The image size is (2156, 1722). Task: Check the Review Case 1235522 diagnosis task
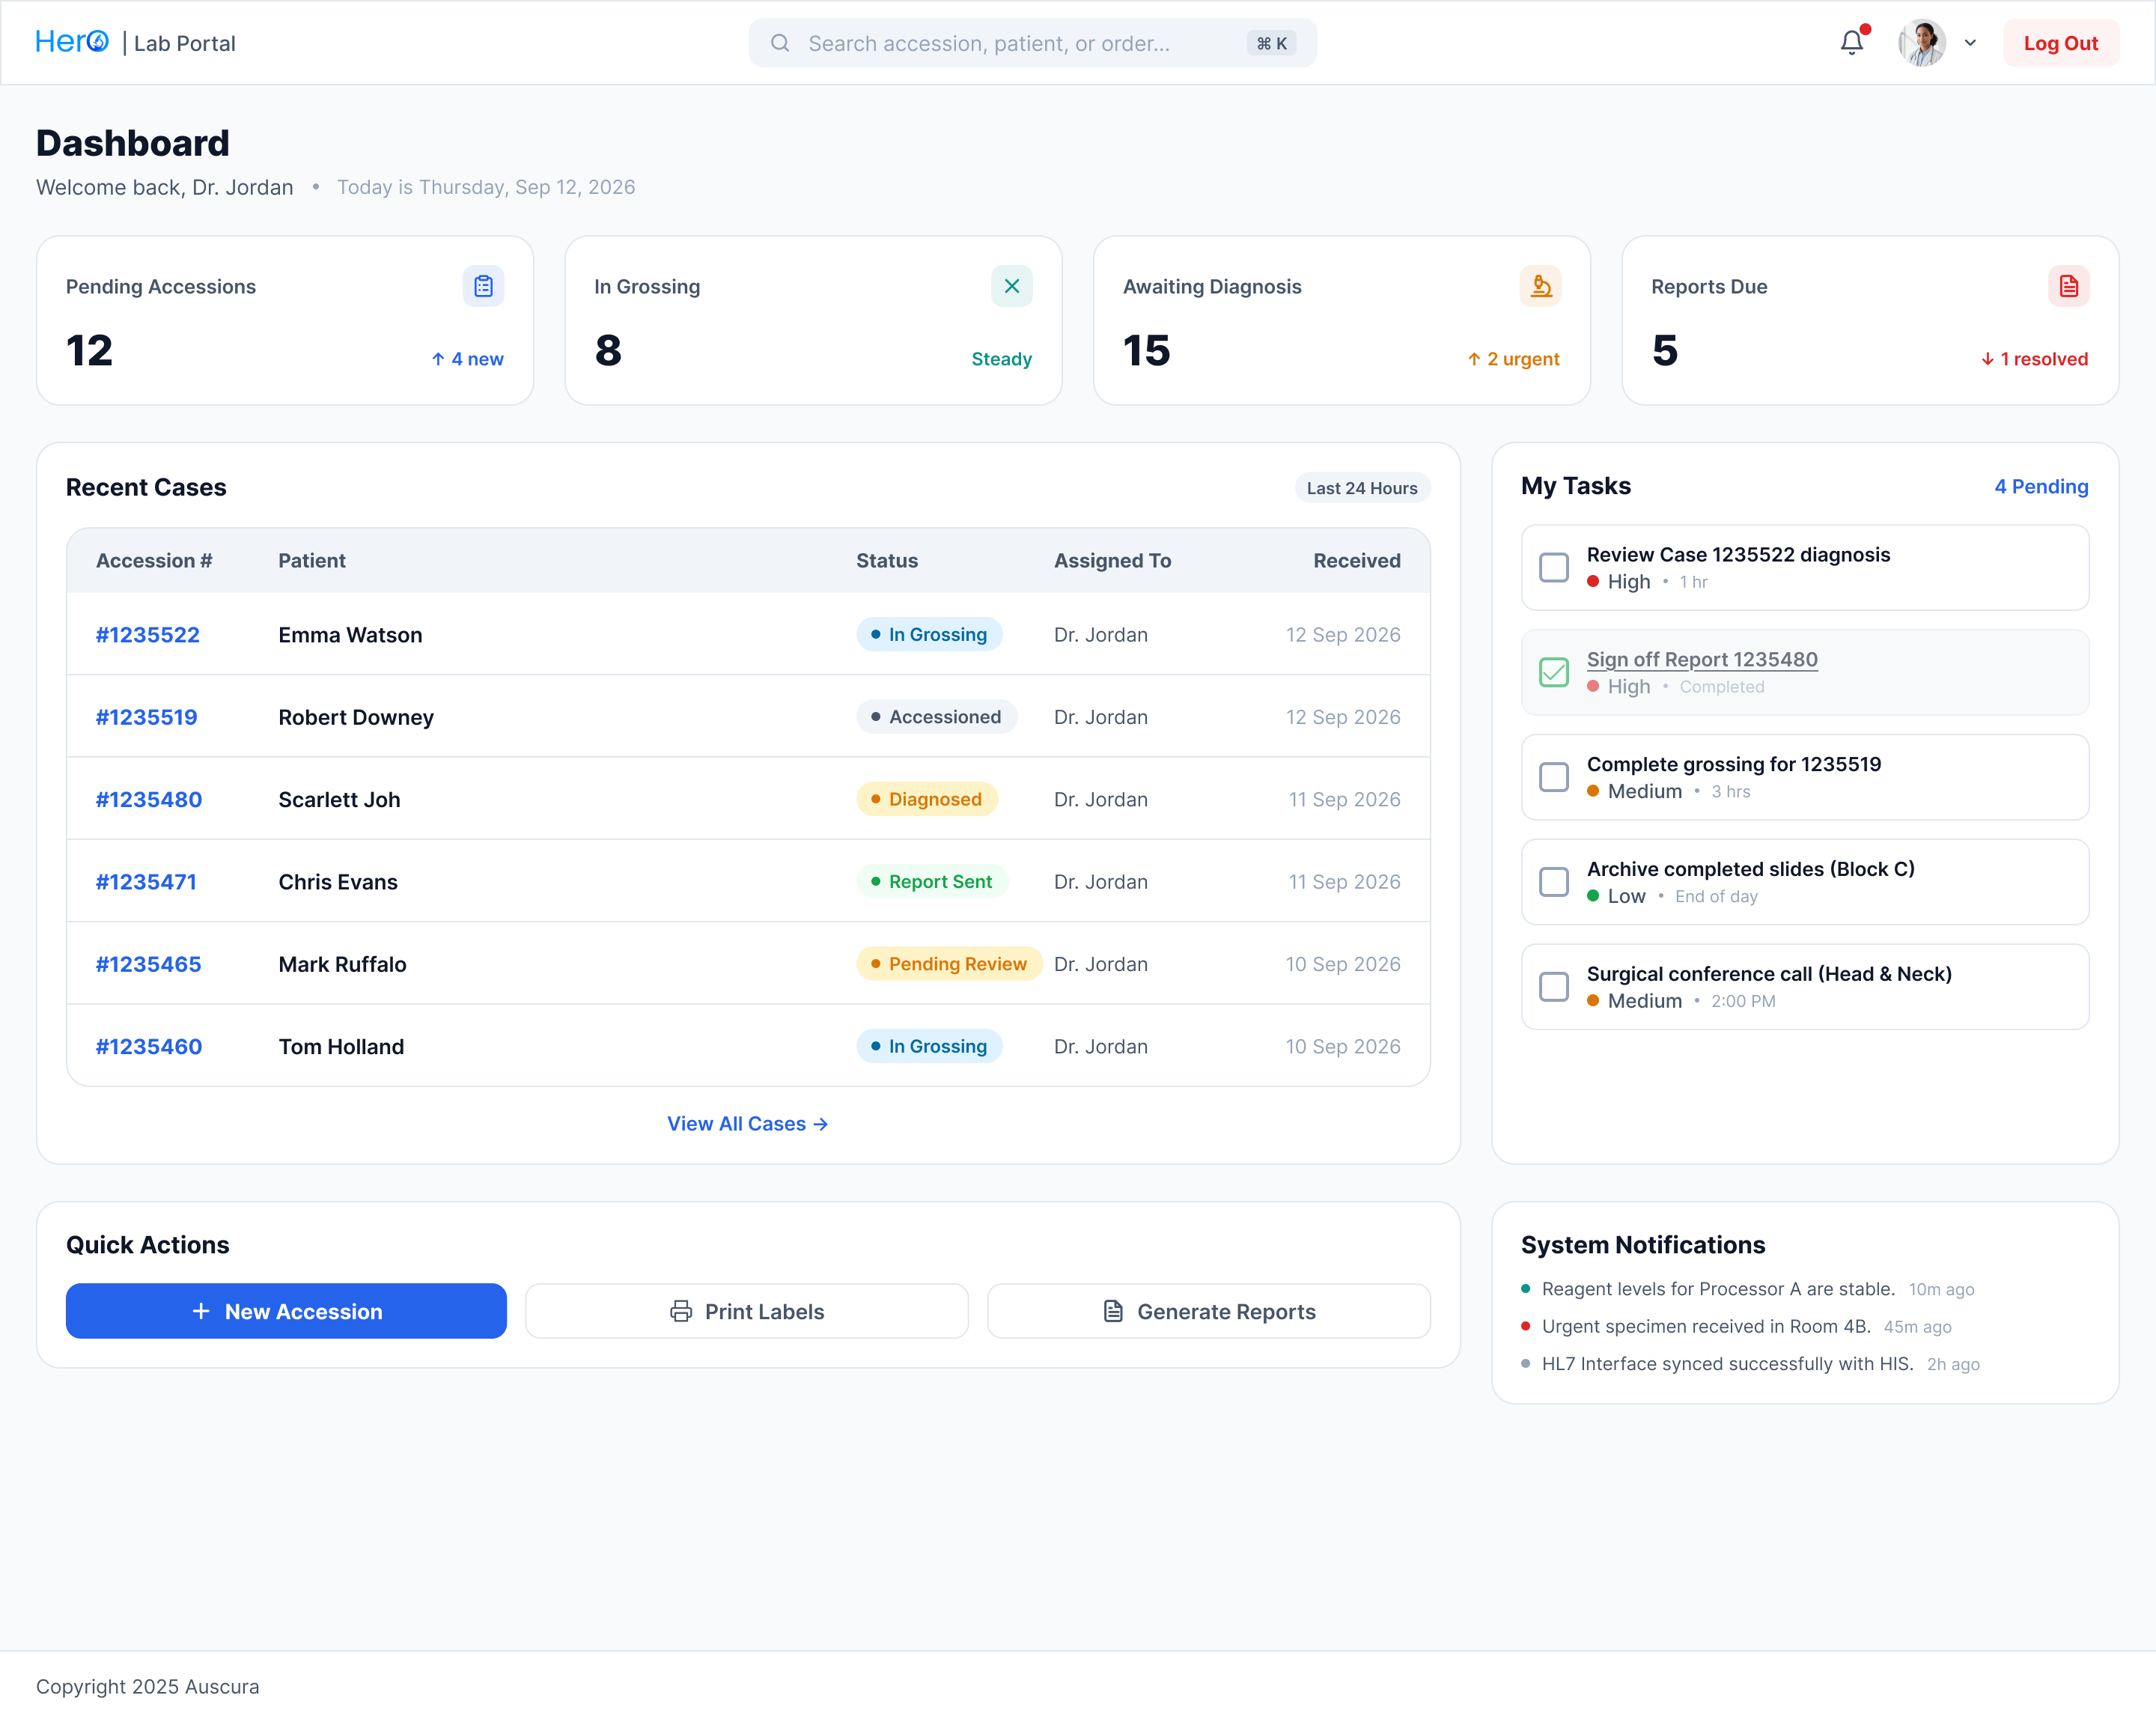pyautogui.click(x=1554, y=567)
